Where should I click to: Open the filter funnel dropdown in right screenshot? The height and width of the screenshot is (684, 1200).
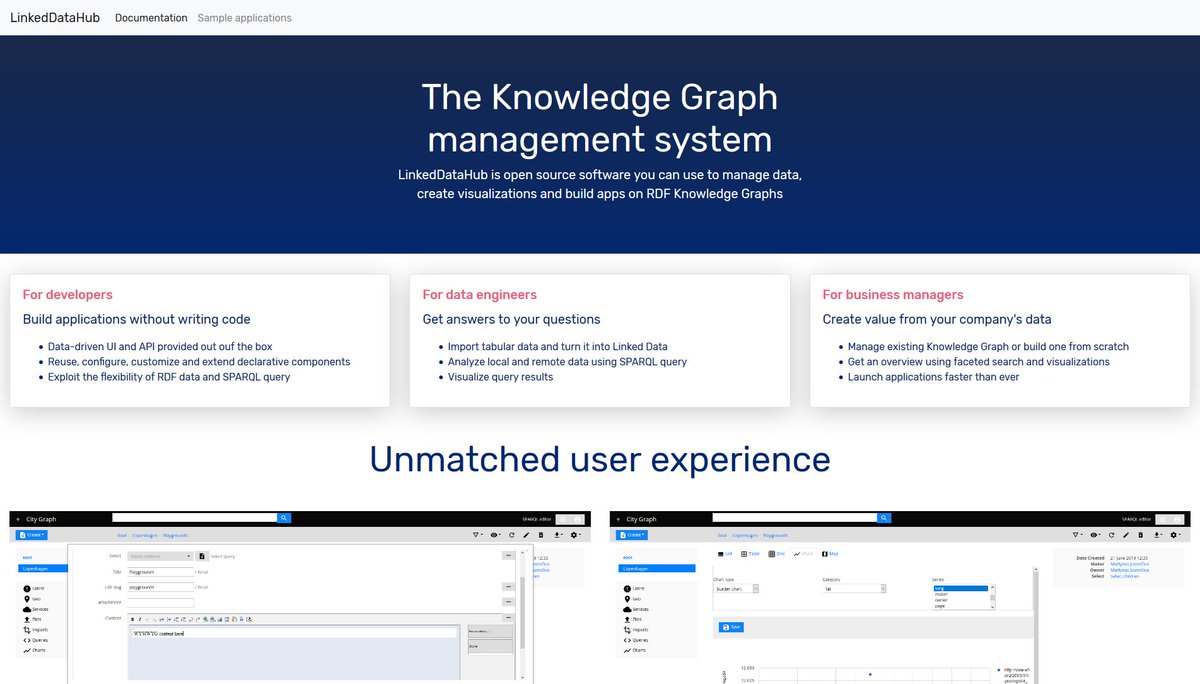pyautogui.click(x=1078, y=535)
